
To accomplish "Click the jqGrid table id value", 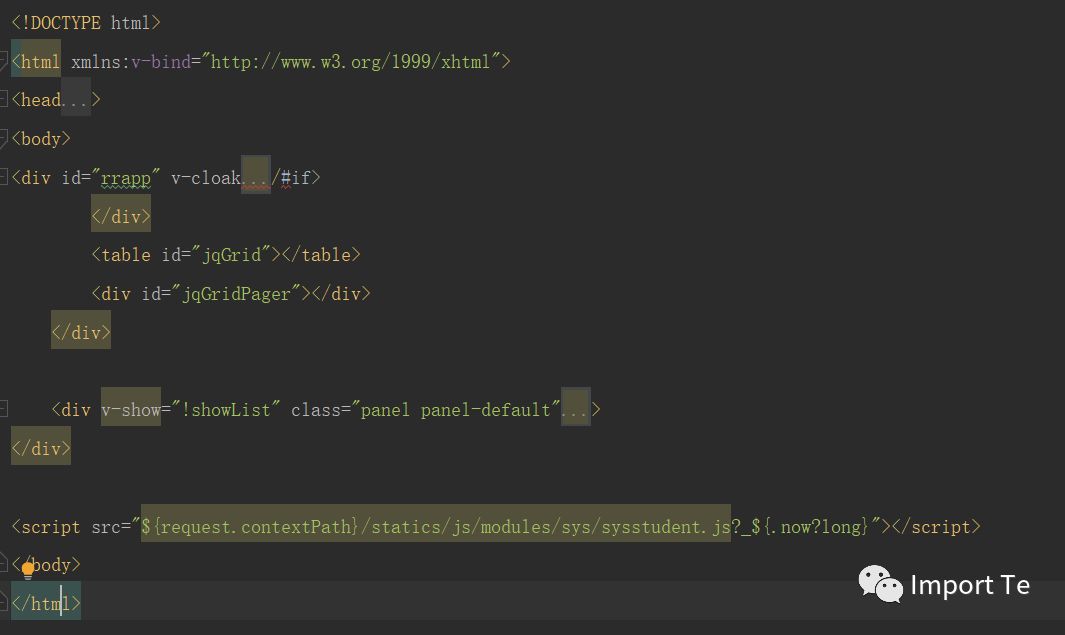I will click(x=232, y=255).
